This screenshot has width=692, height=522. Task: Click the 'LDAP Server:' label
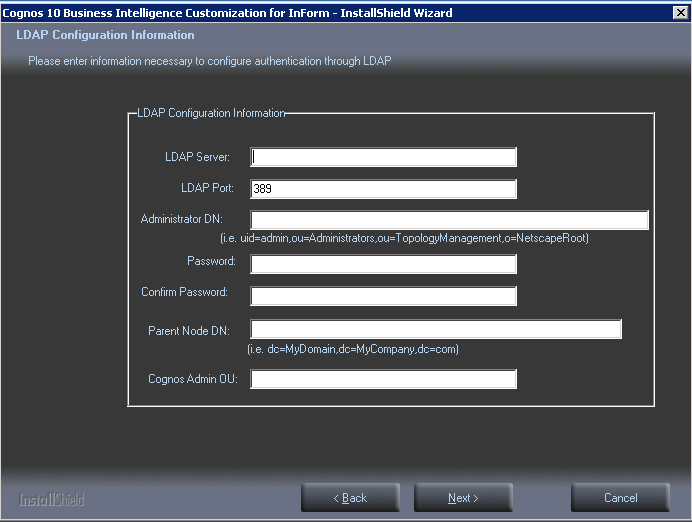coord(197,157)
